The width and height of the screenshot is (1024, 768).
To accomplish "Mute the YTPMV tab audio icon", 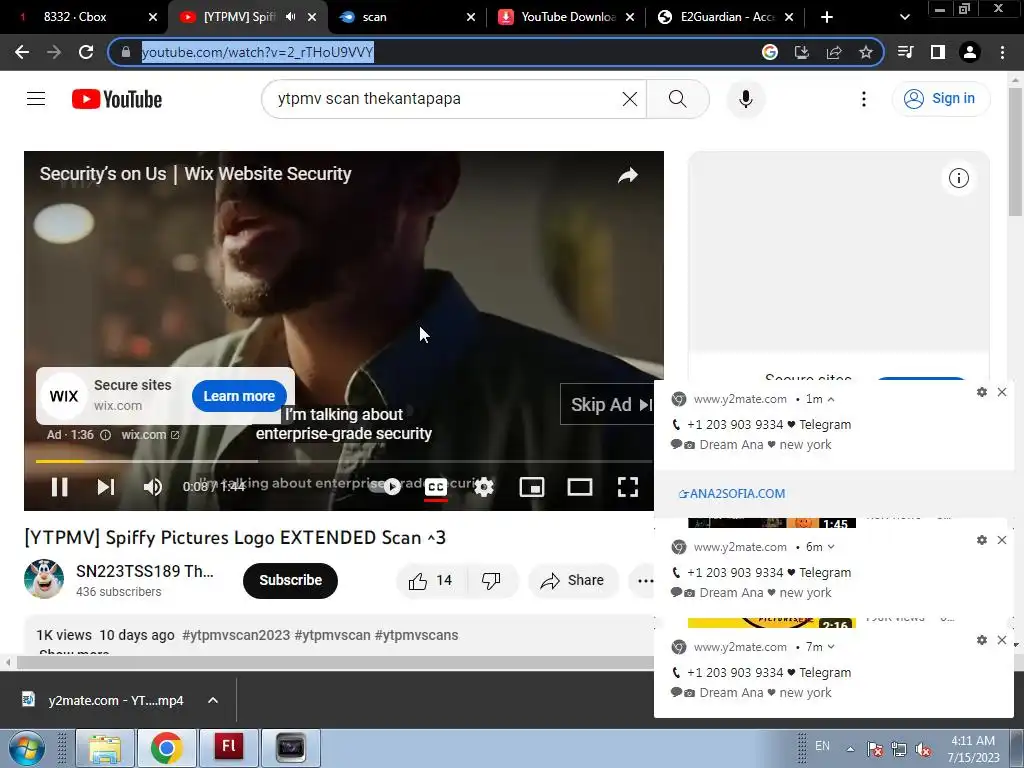I will (291, 17).
